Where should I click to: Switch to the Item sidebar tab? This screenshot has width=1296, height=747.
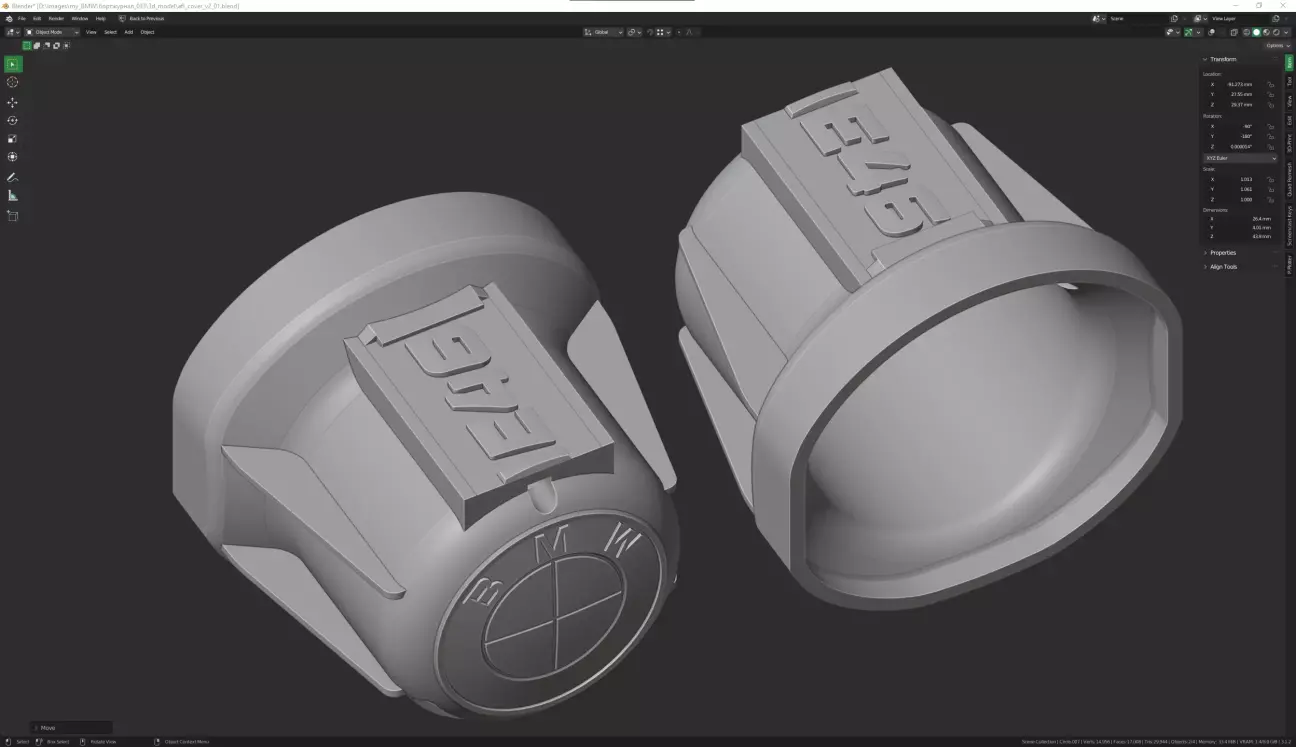(x=1290, y=62)
